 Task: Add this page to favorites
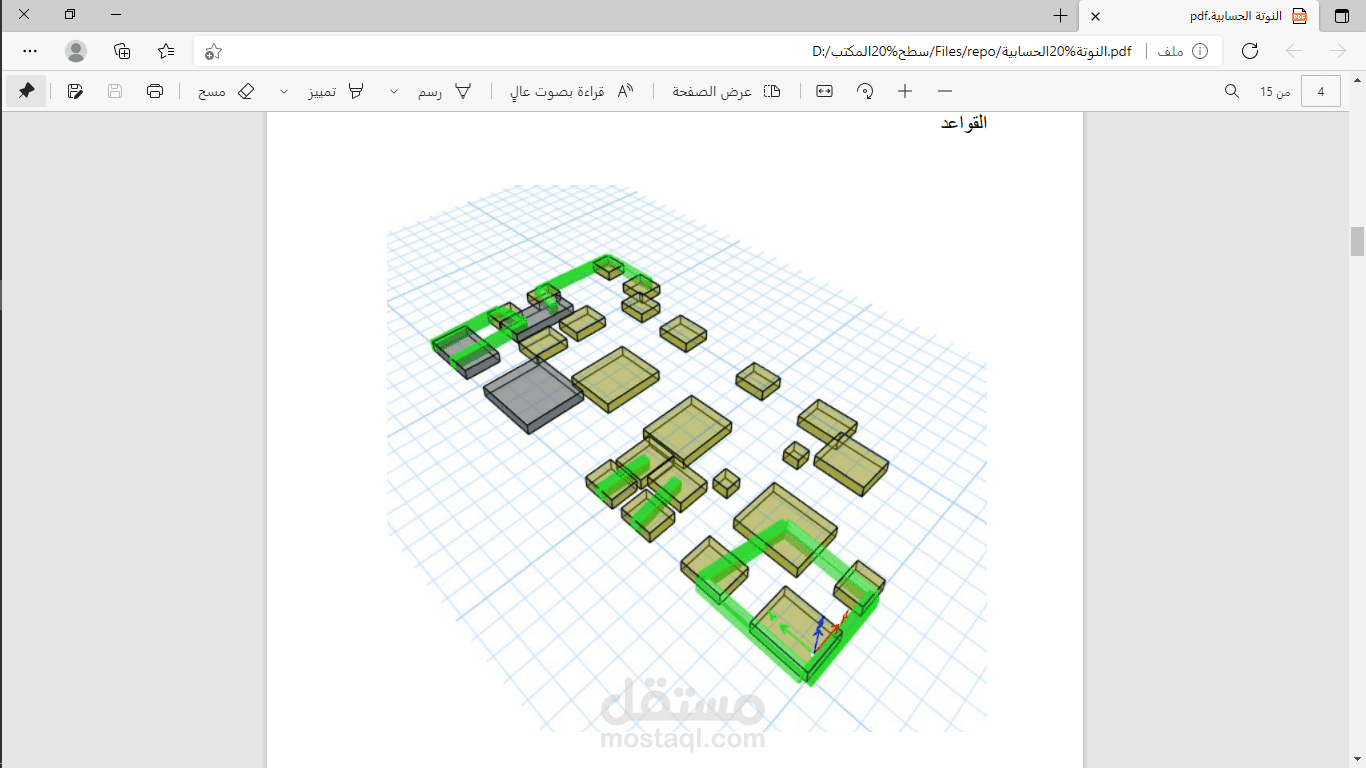click(x=212, y=51)
